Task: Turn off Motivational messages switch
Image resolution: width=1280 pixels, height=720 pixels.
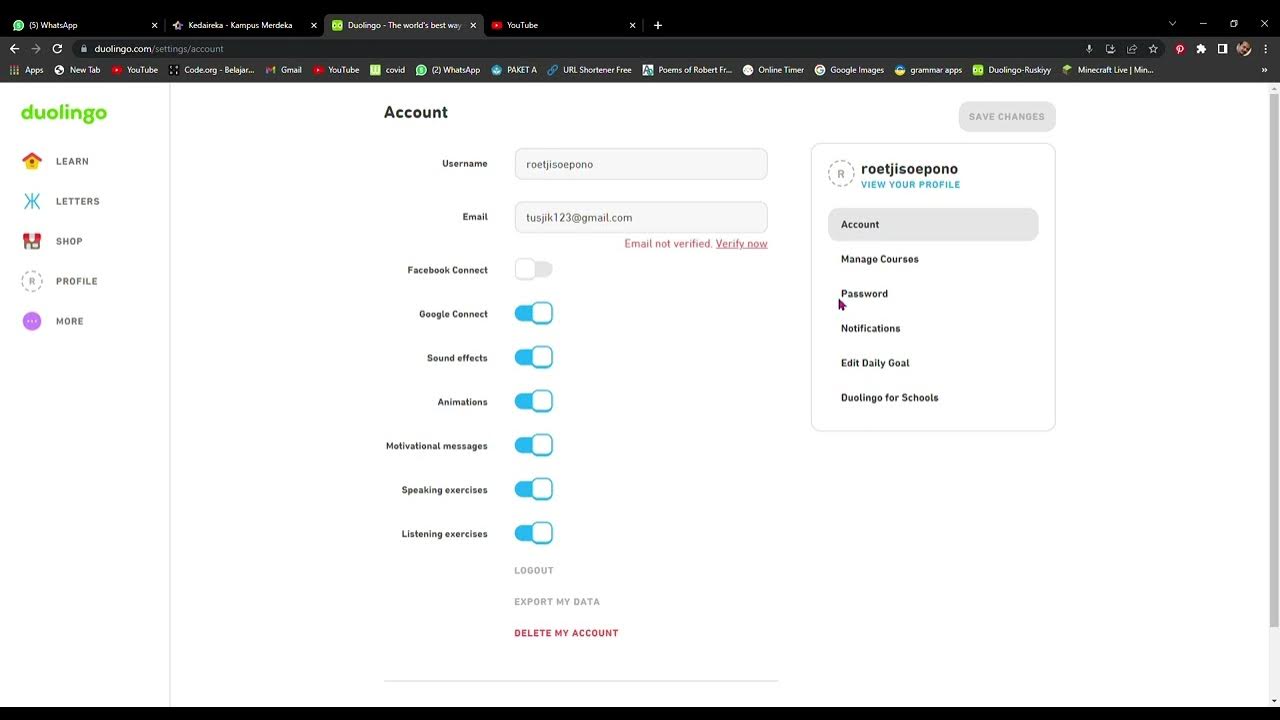Action: [x=533, y=445]
